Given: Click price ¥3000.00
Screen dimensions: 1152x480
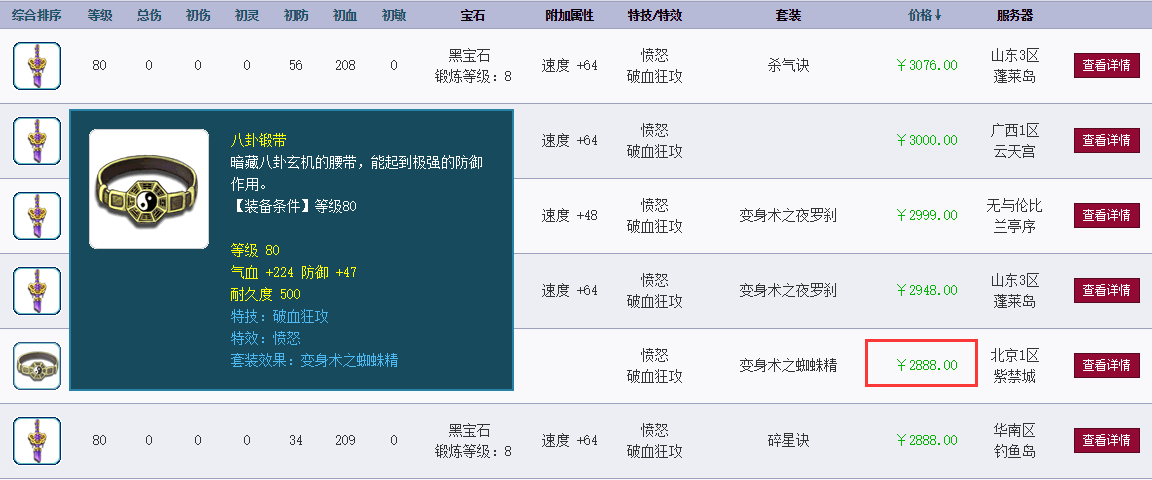Looking at the screenshot, I should 926,140.
